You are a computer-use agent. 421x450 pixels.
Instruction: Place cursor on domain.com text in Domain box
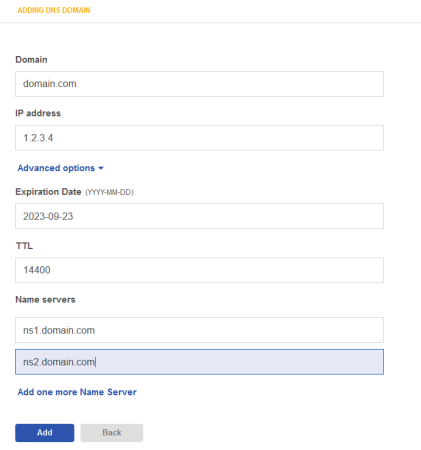tap(50, 84)
